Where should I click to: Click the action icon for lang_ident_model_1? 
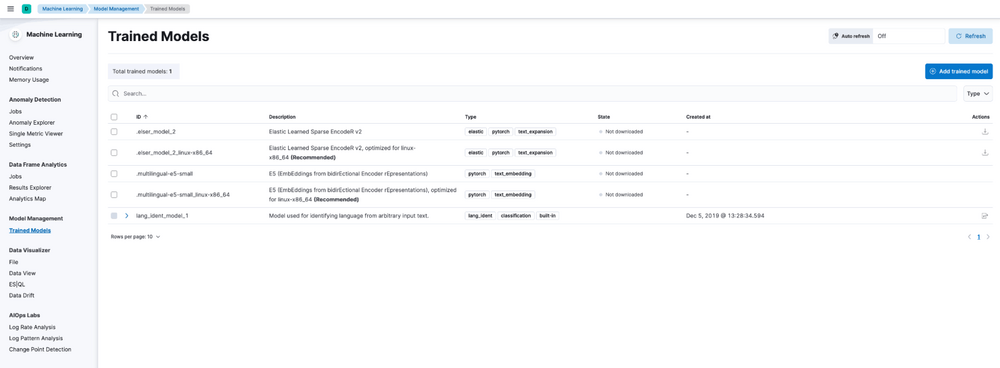tap(985, 216)
